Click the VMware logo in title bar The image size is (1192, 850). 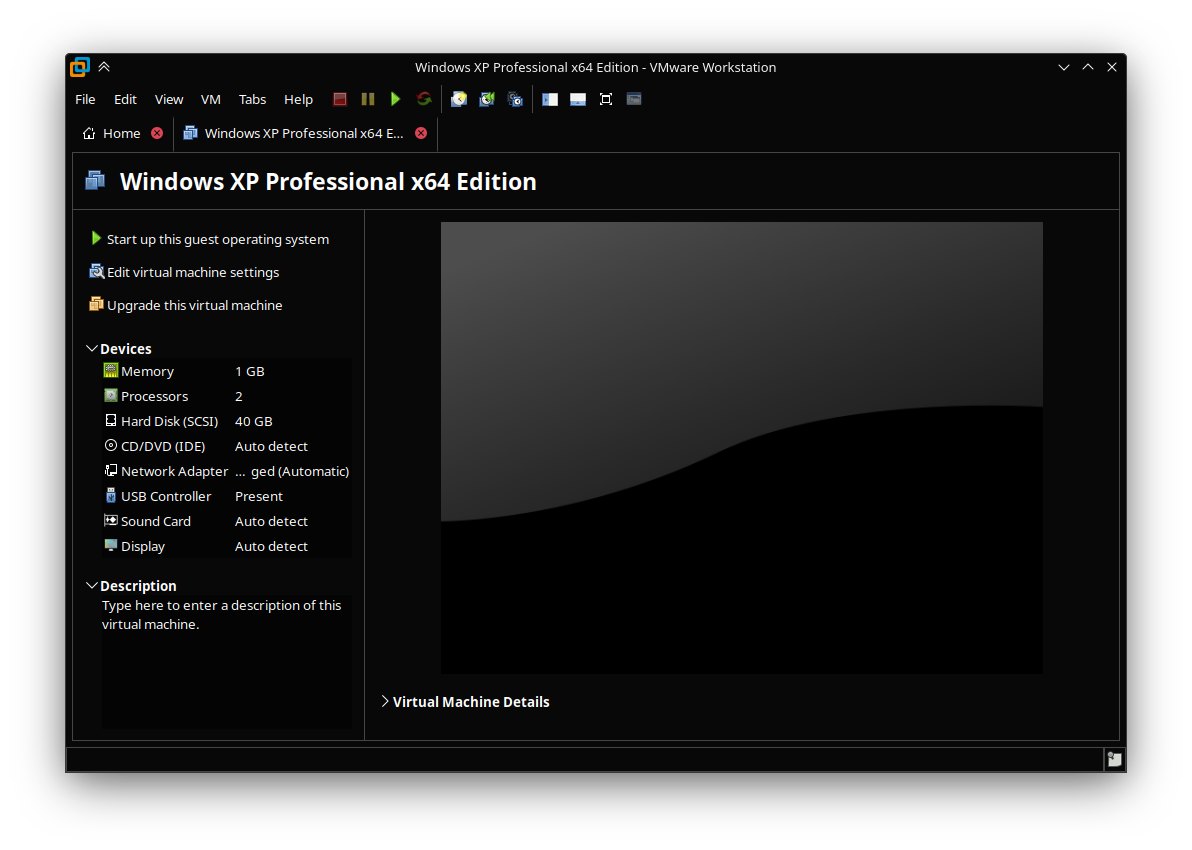coord(80,67)
